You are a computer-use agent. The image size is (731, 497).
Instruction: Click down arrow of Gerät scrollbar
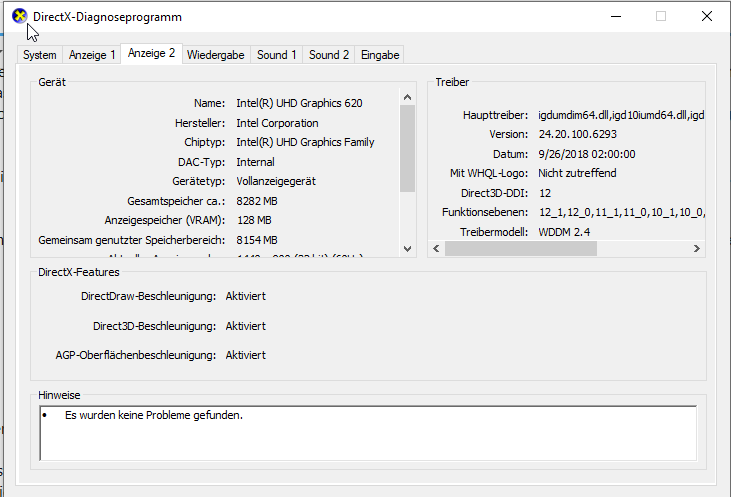coord(407,248)
